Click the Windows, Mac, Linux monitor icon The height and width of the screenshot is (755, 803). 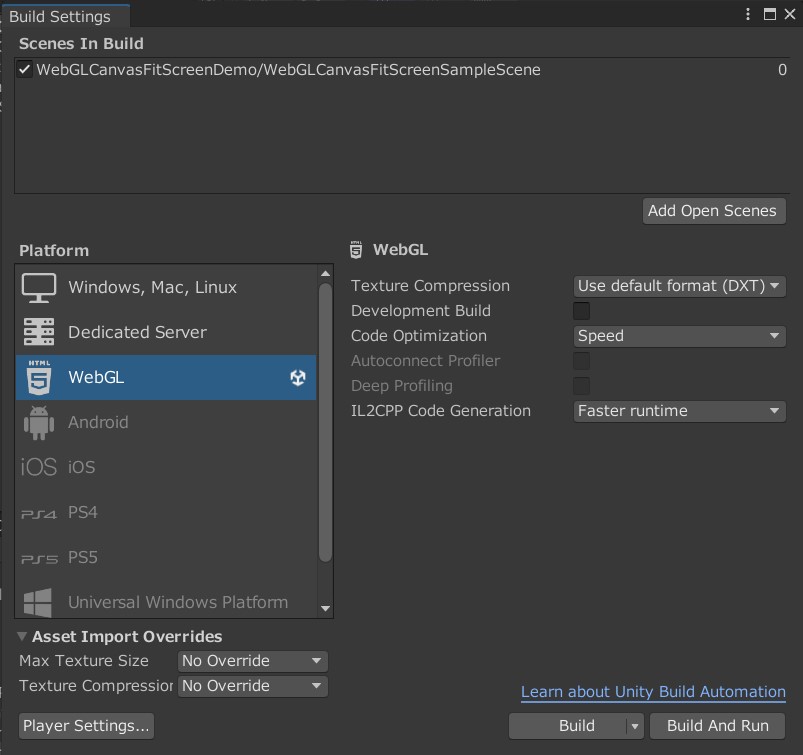click(x=39, y=287)
